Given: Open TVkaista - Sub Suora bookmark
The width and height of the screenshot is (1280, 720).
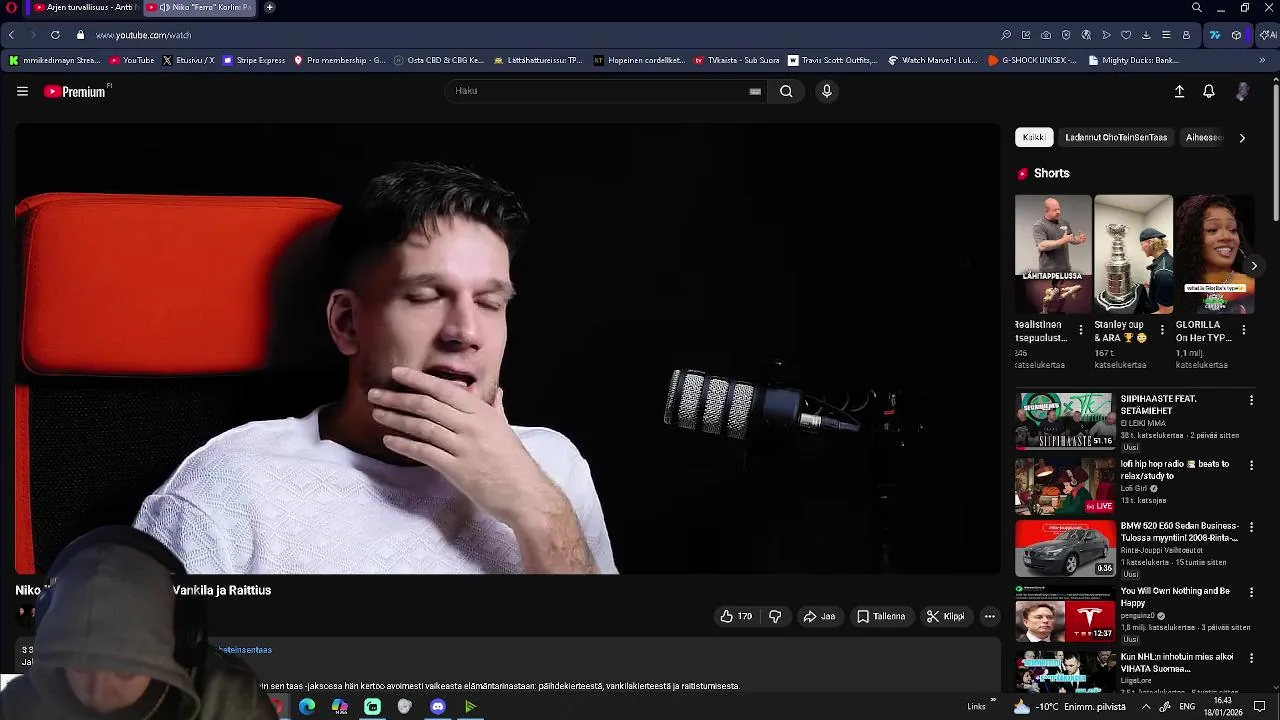Looking at the screenshot, I should pos(737,60).
